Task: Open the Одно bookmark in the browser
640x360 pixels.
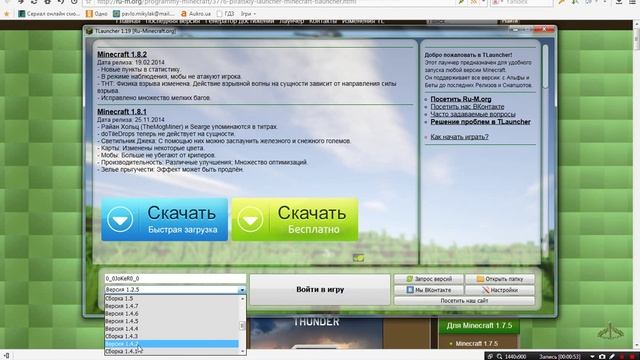Action: pos(97,13)
